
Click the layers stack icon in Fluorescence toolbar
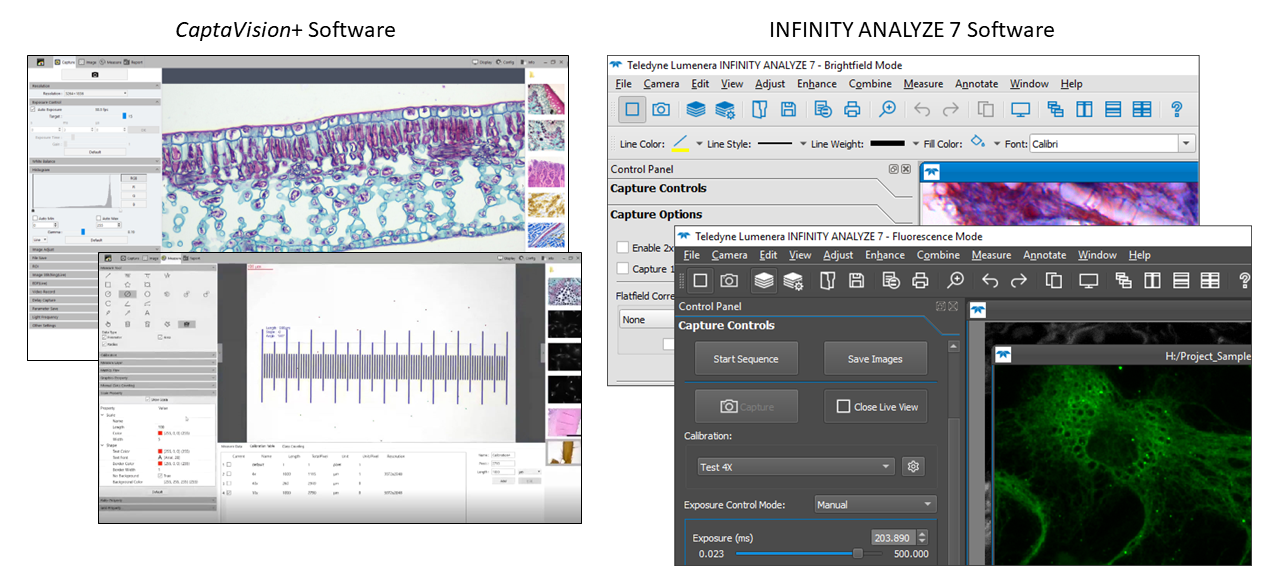point(764,281)
